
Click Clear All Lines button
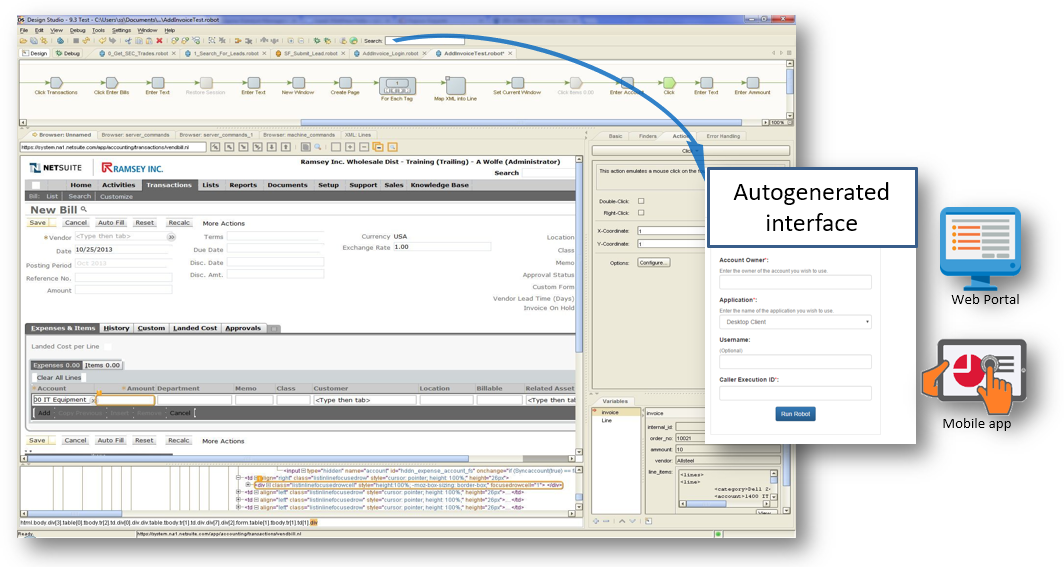(x=58, y=378)
